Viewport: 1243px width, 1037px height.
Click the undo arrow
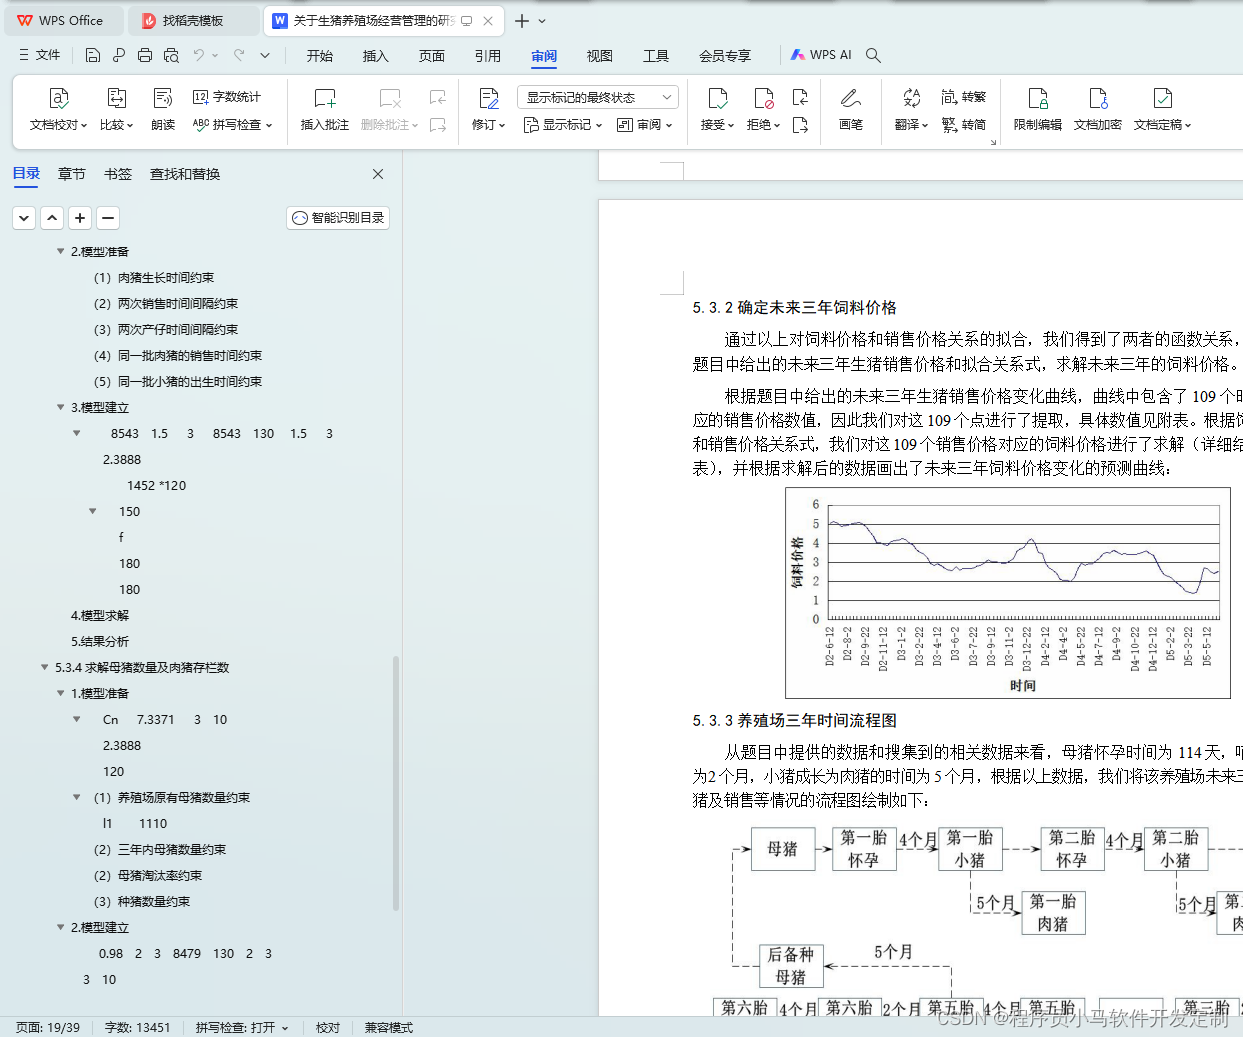pyautogui.click(x=199, y=55)
